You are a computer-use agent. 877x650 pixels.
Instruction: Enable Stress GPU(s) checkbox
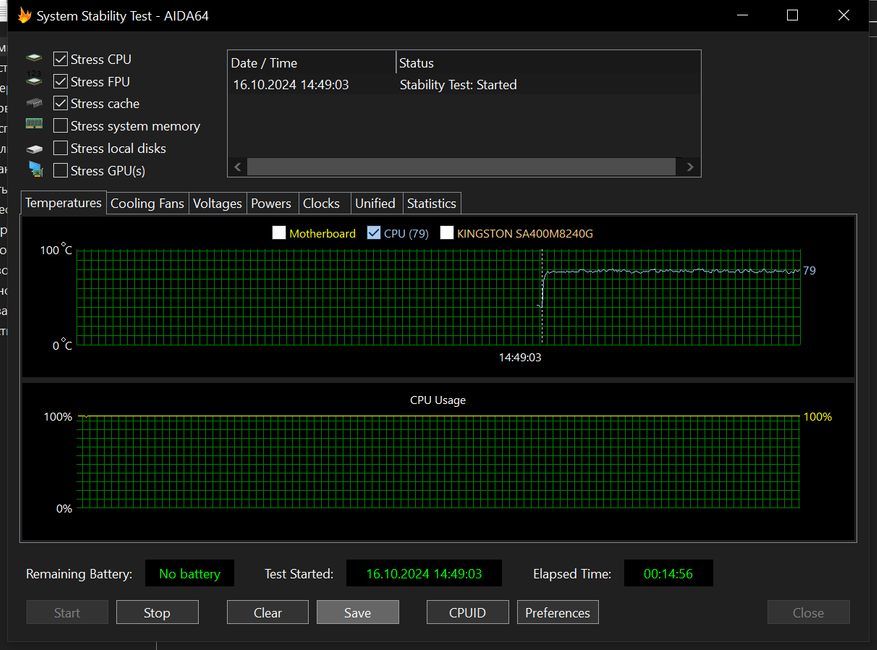(61, 171)
